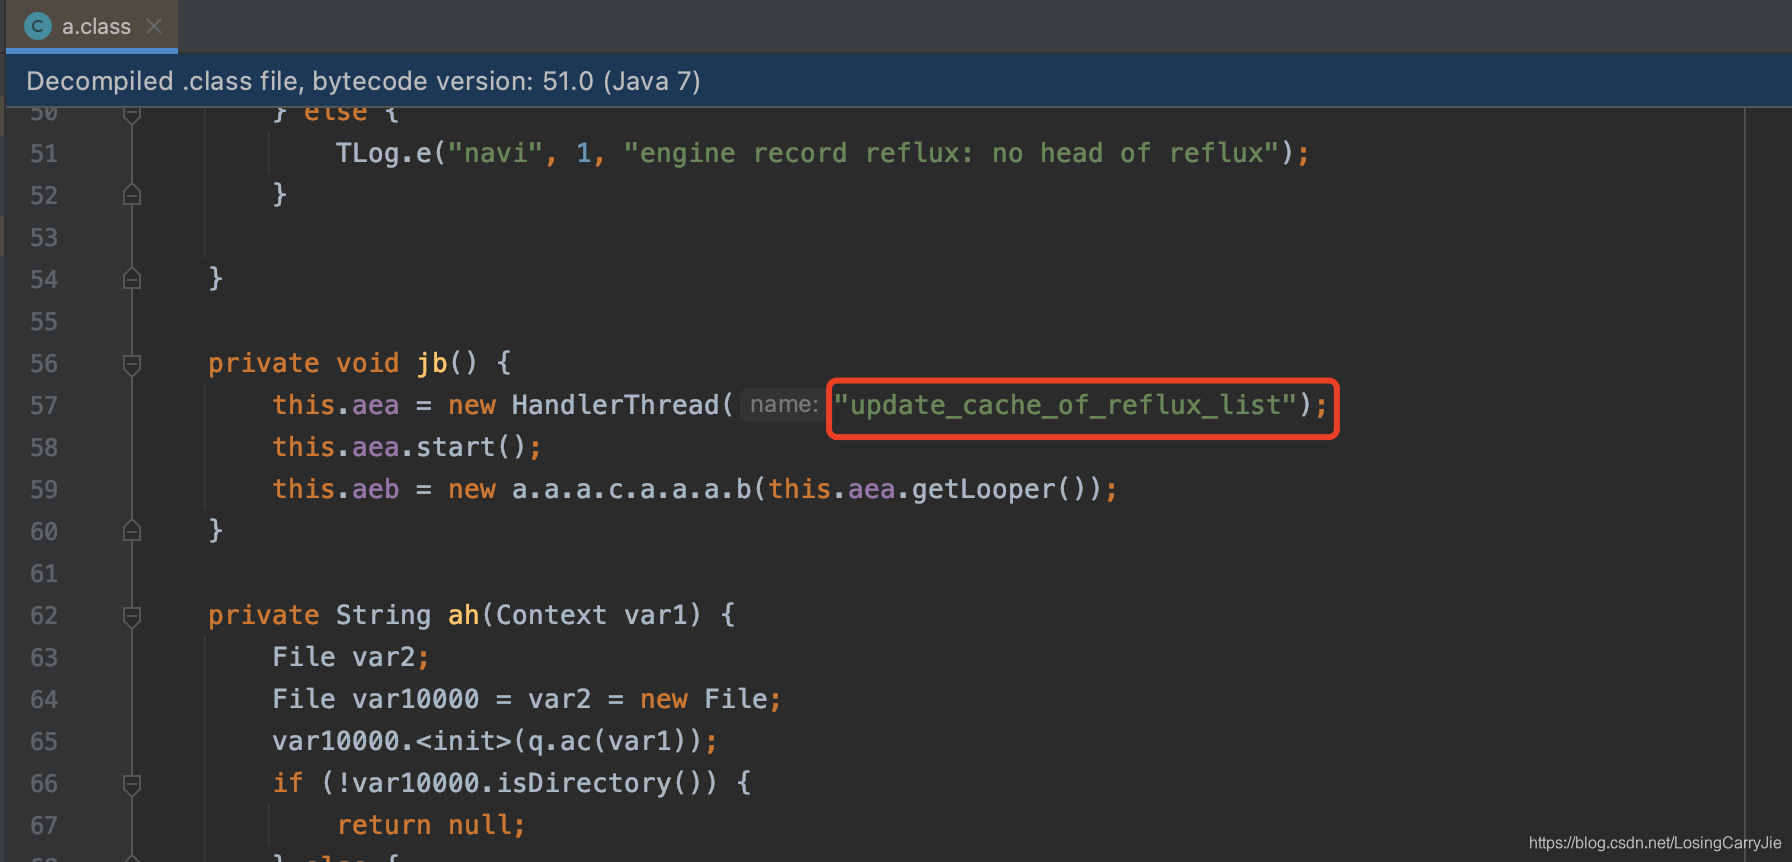Click the "engine record reflux" string literal

951,153
